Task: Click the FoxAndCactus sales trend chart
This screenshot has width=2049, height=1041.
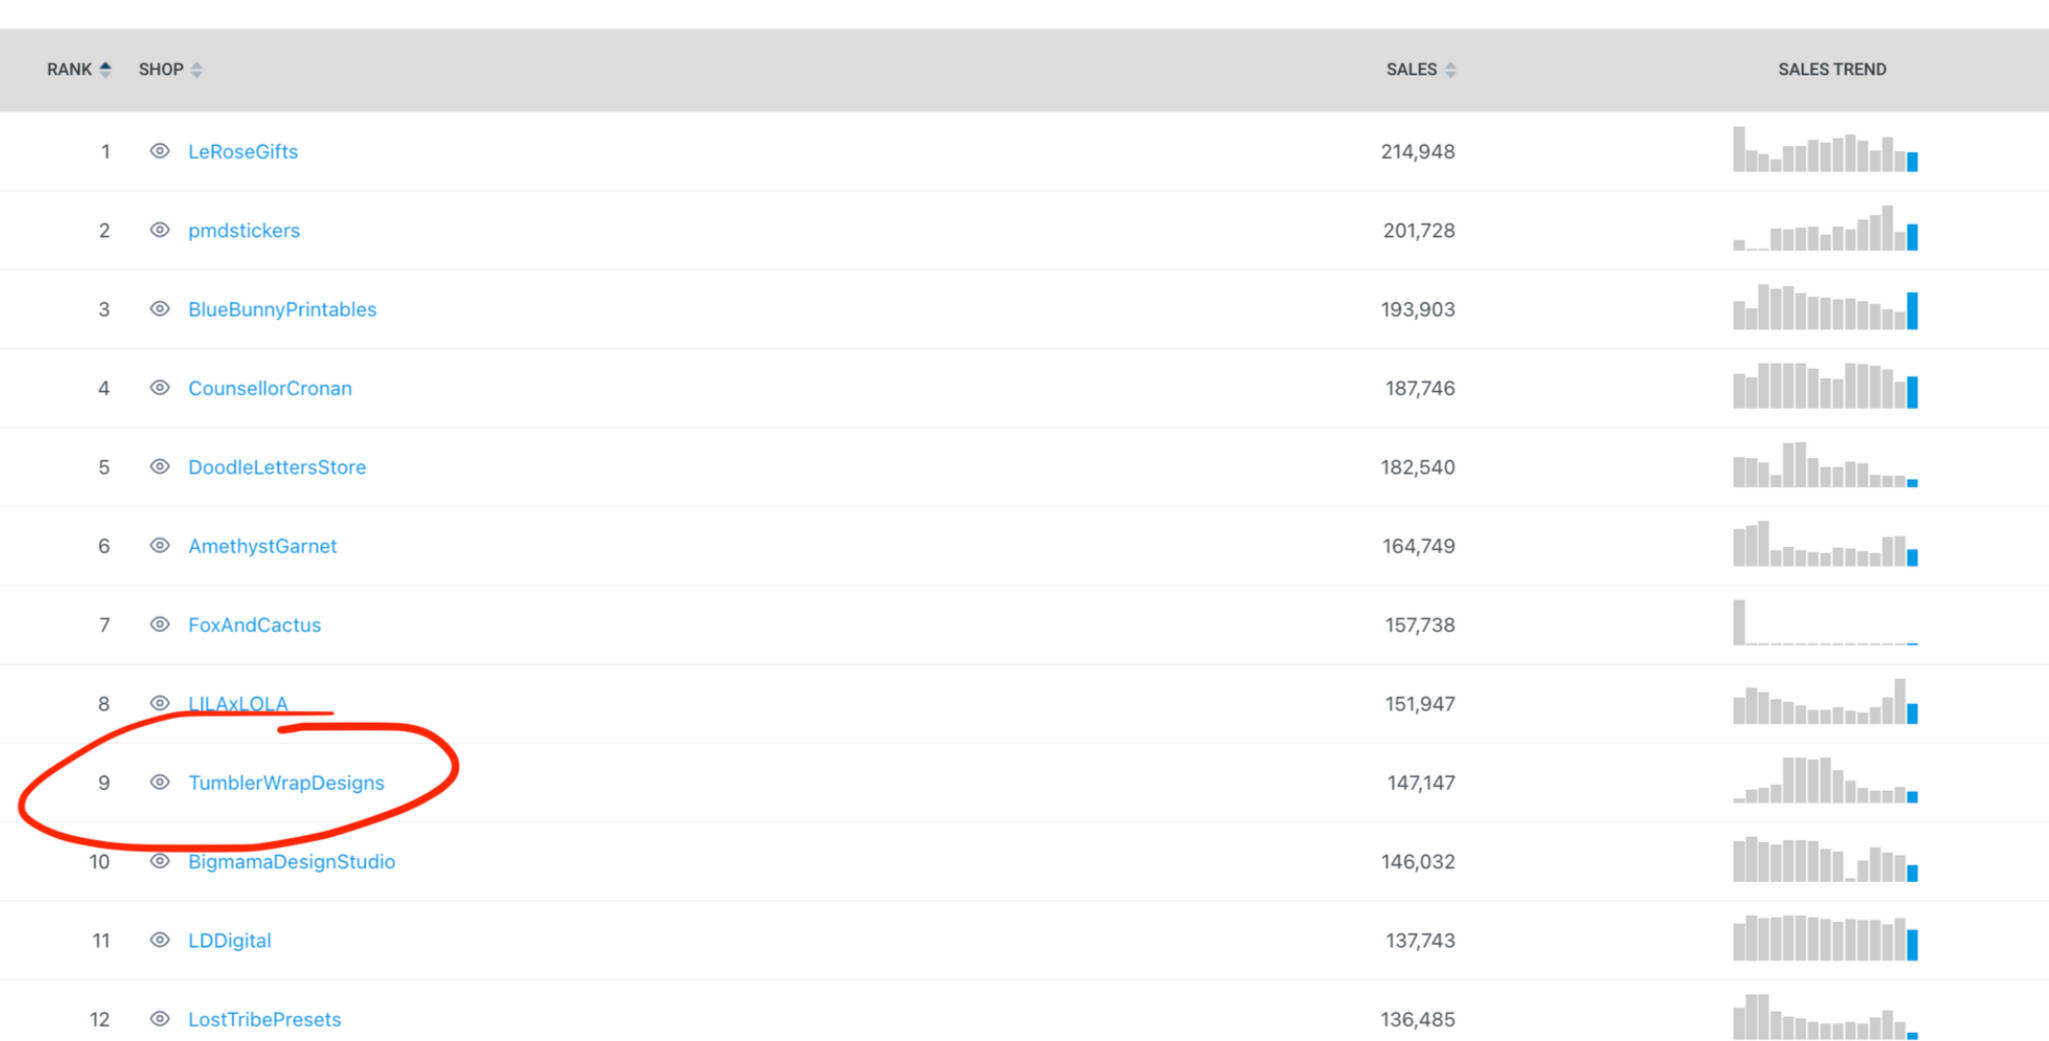Action: click(1825, 623)
